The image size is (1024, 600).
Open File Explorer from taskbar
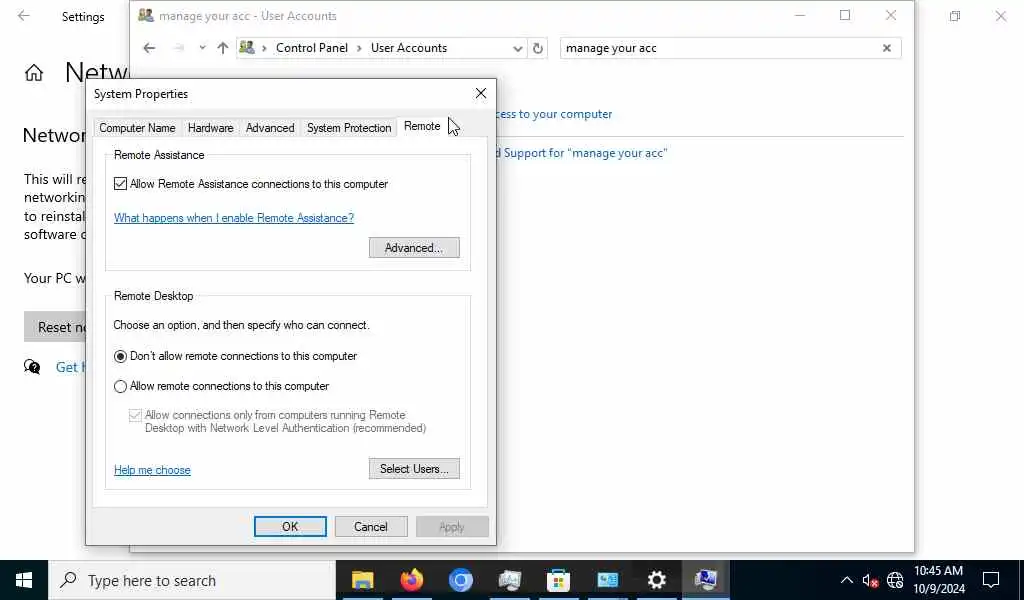(x=362, y=580)
